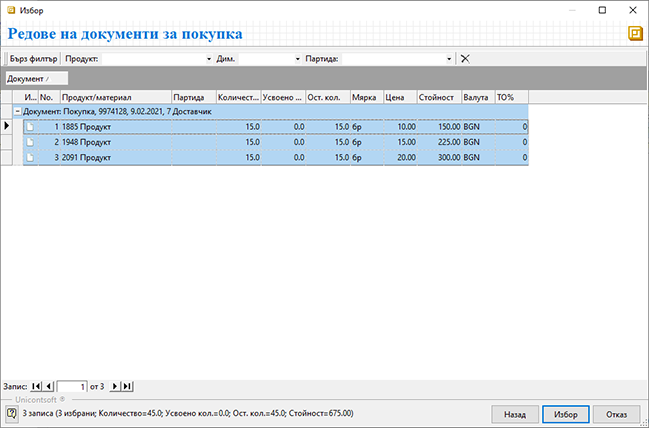Click the Количест... column header
The width and height of the screenshot is (649, 428).
[x=239, y=97]
